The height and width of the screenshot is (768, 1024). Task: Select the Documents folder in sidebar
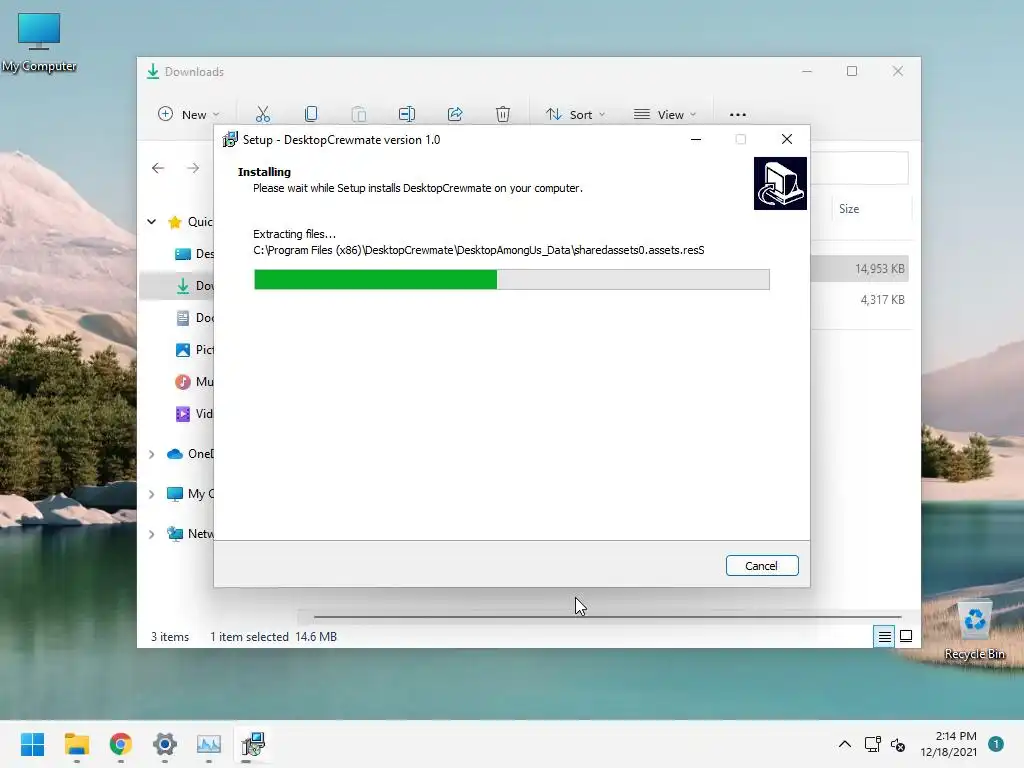point(193,317)
